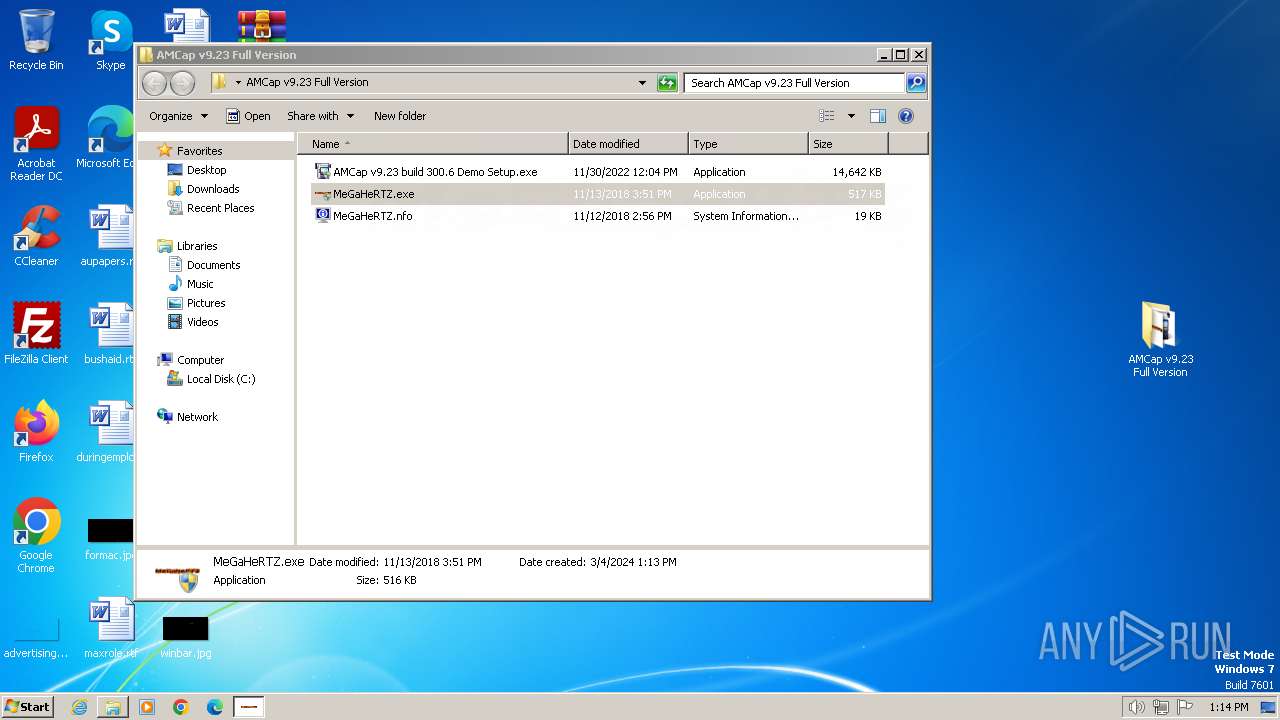Image resolution: width=1280 pixels, height=720 pixels.
Task: Click the search box field
Action: (795, 83)
